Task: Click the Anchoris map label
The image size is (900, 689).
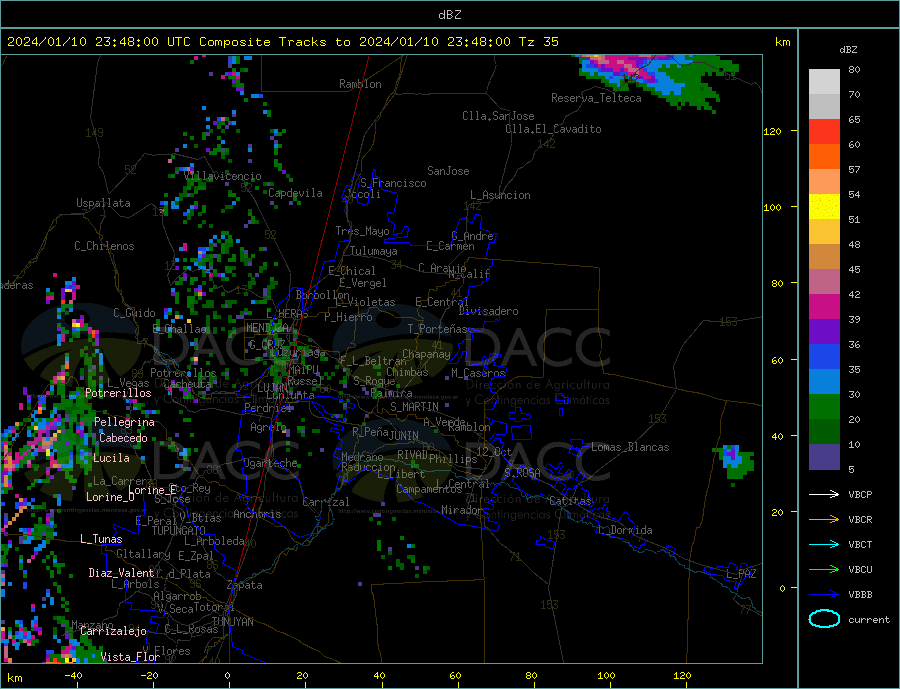Action: pos(257,514)
